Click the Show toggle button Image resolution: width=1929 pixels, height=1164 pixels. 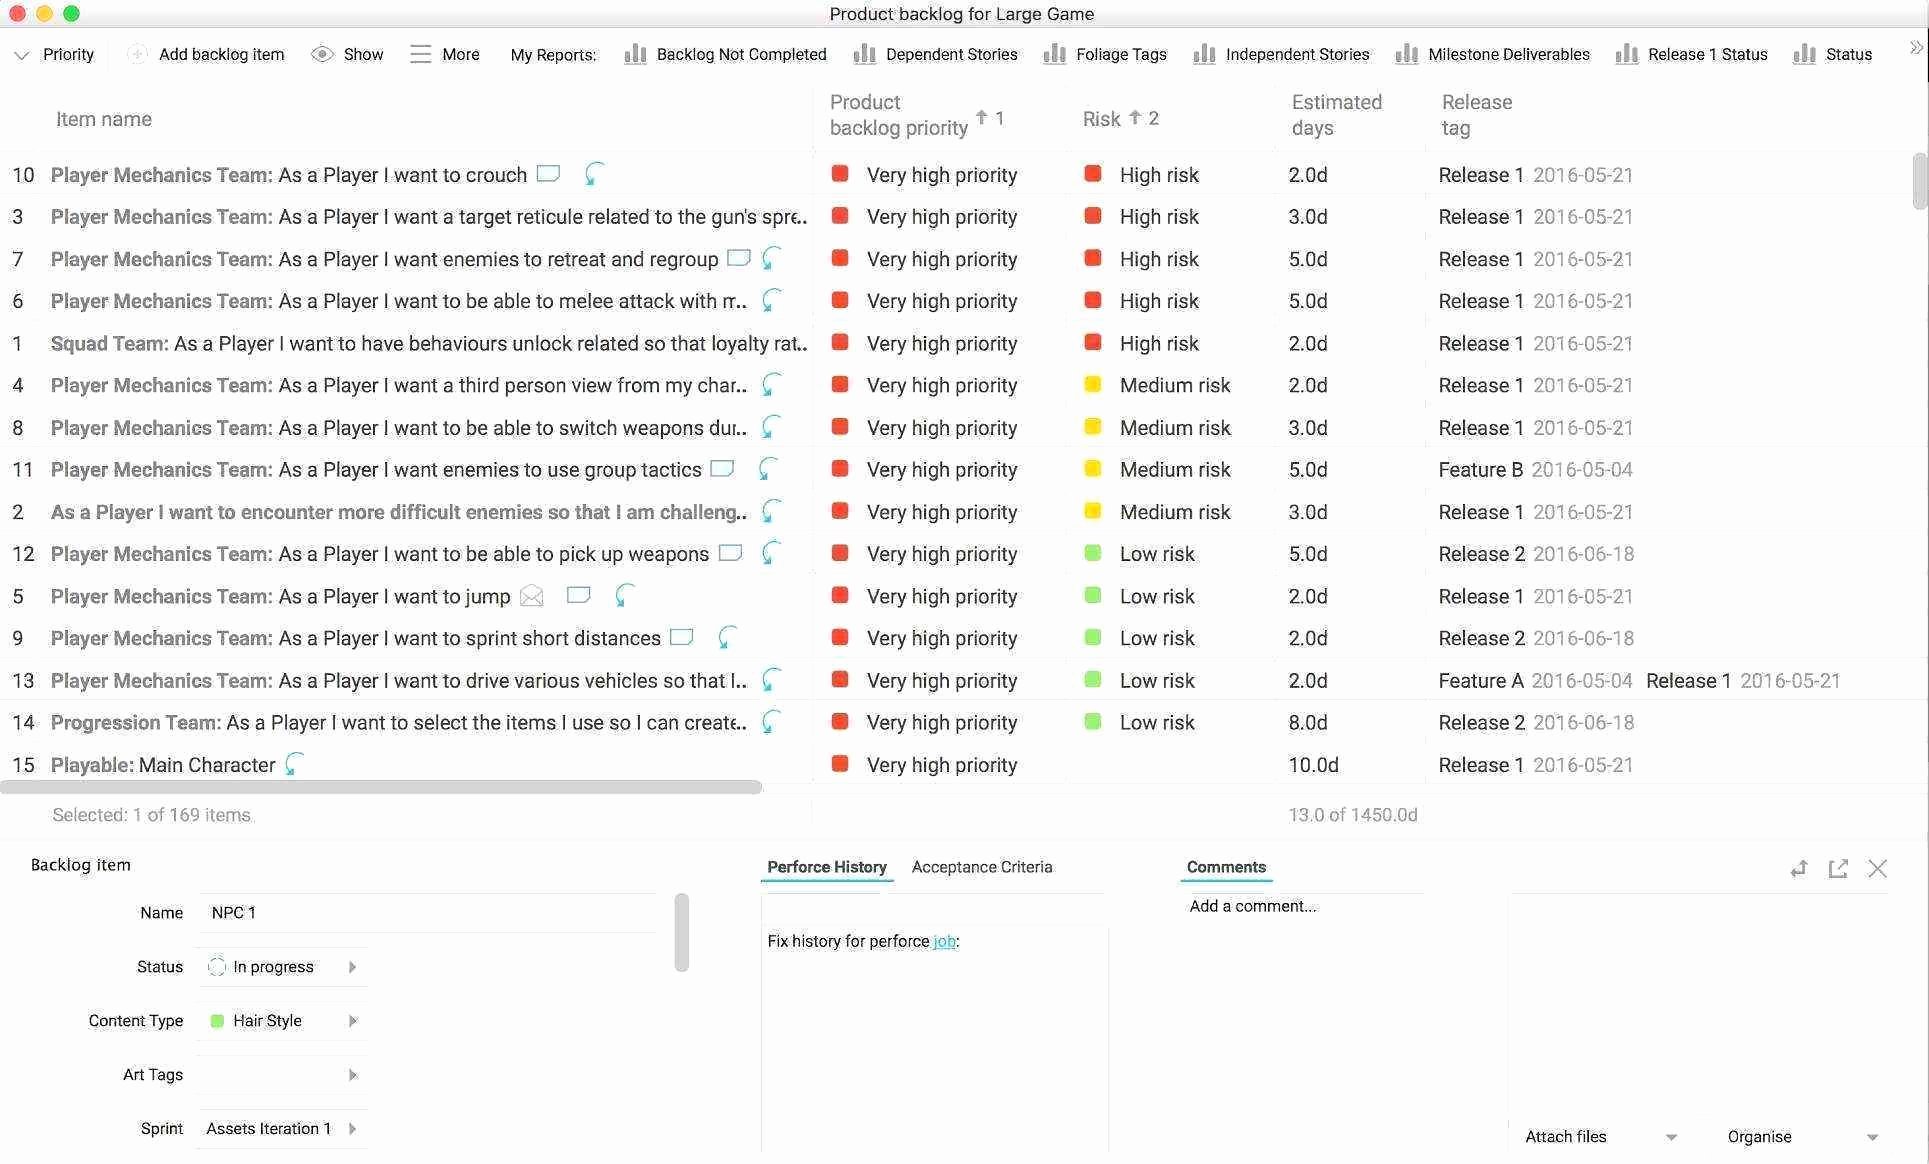coord(347,54)
